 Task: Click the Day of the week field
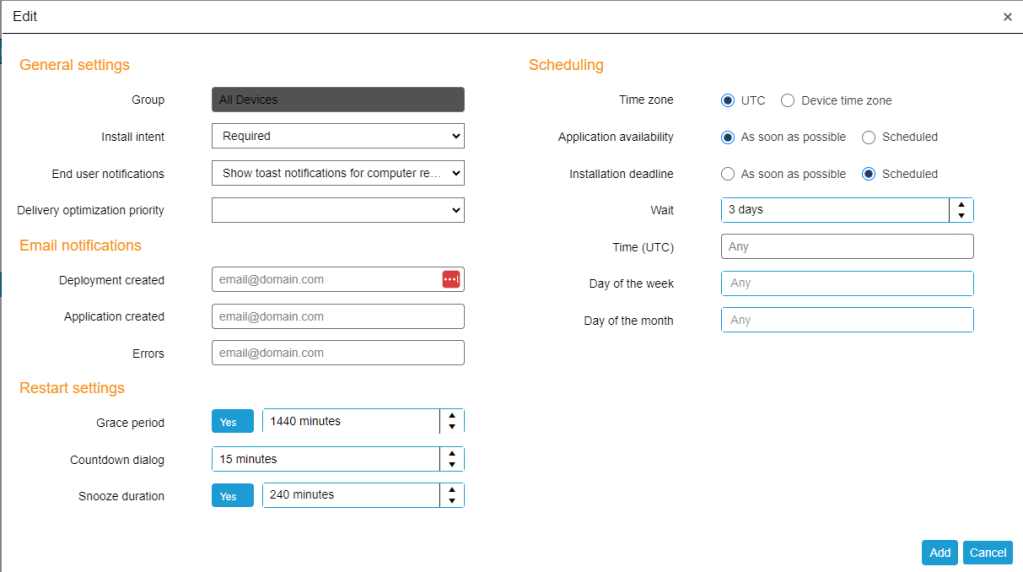(846, 284)
